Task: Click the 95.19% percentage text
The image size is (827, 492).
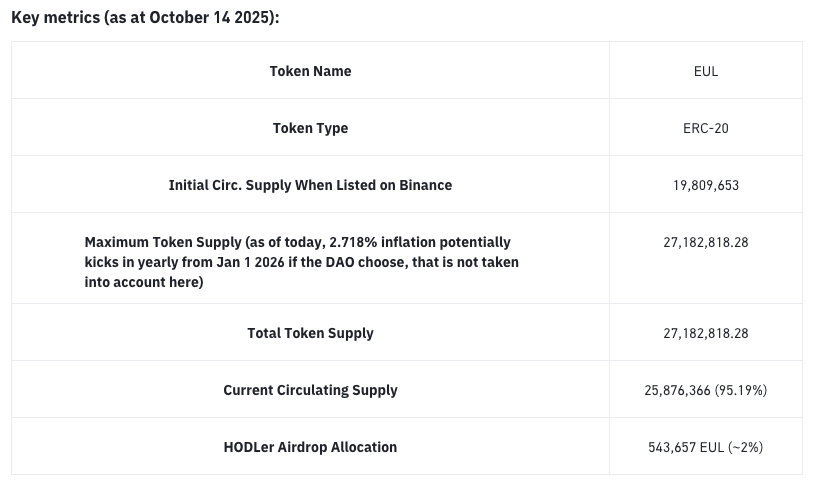Action: tap(740, 390)
